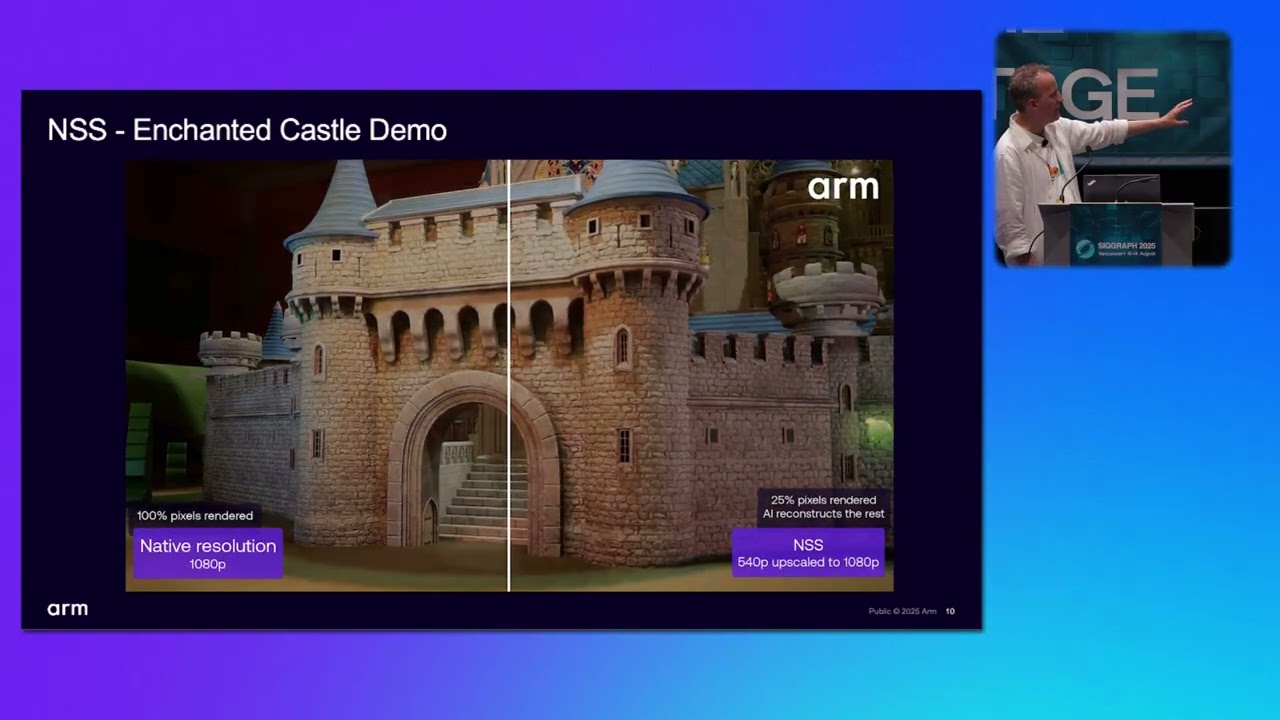Click the speaker camera video thumbnail
Viewport: 1280px width, 720px height.
click(x=1112, y=148)
